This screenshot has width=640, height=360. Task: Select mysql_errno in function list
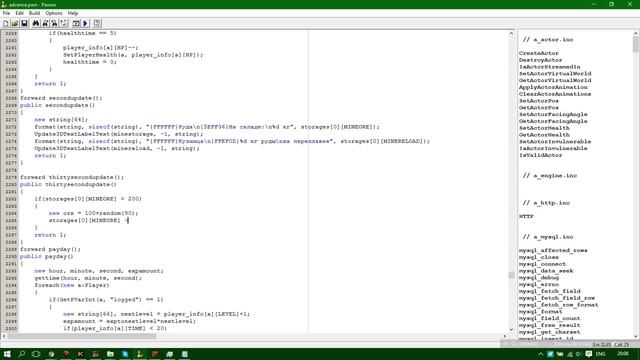pyautogui.click(x=539, y=284)
